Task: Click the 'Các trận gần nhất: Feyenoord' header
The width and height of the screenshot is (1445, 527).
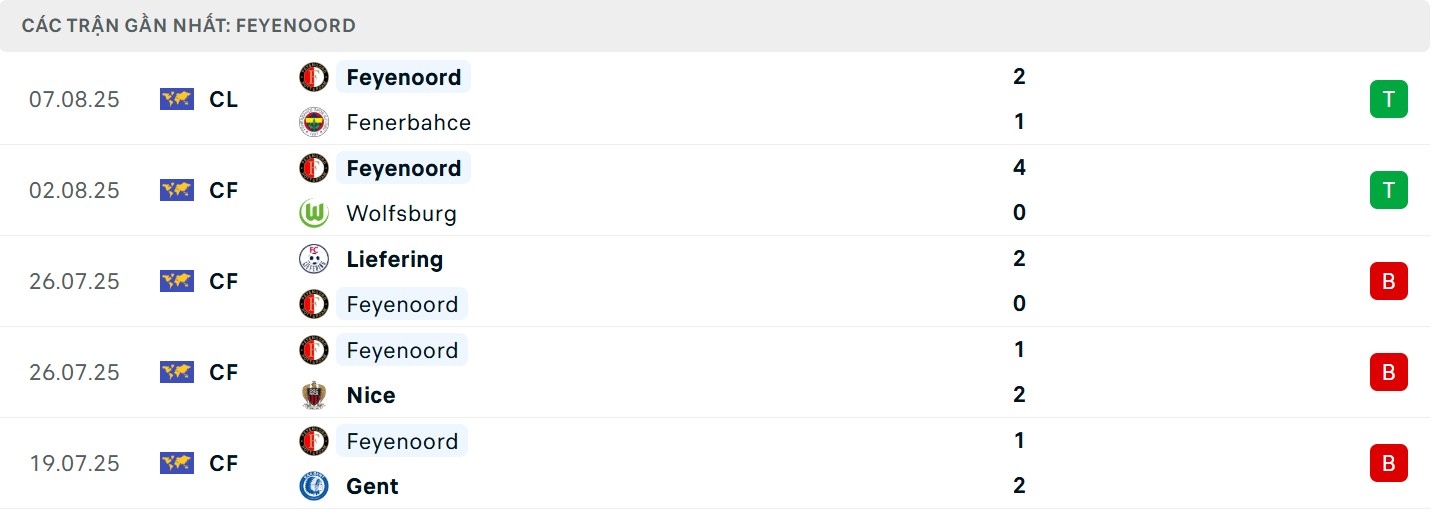Action: coord(189,25)
